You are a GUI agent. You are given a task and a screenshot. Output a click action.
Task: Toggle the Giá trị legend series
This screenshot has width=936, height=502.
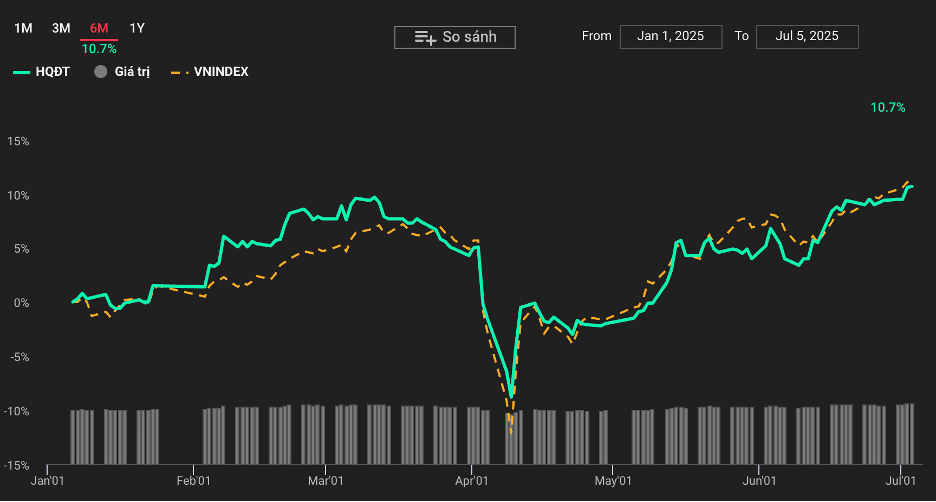[122, 72]
